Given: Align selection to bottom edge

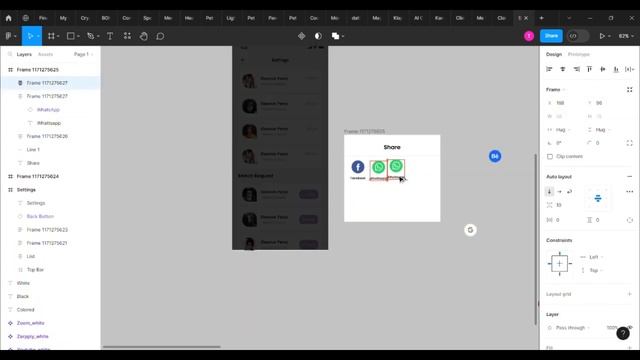Looking at the screenshot, I should click(616, 69).
